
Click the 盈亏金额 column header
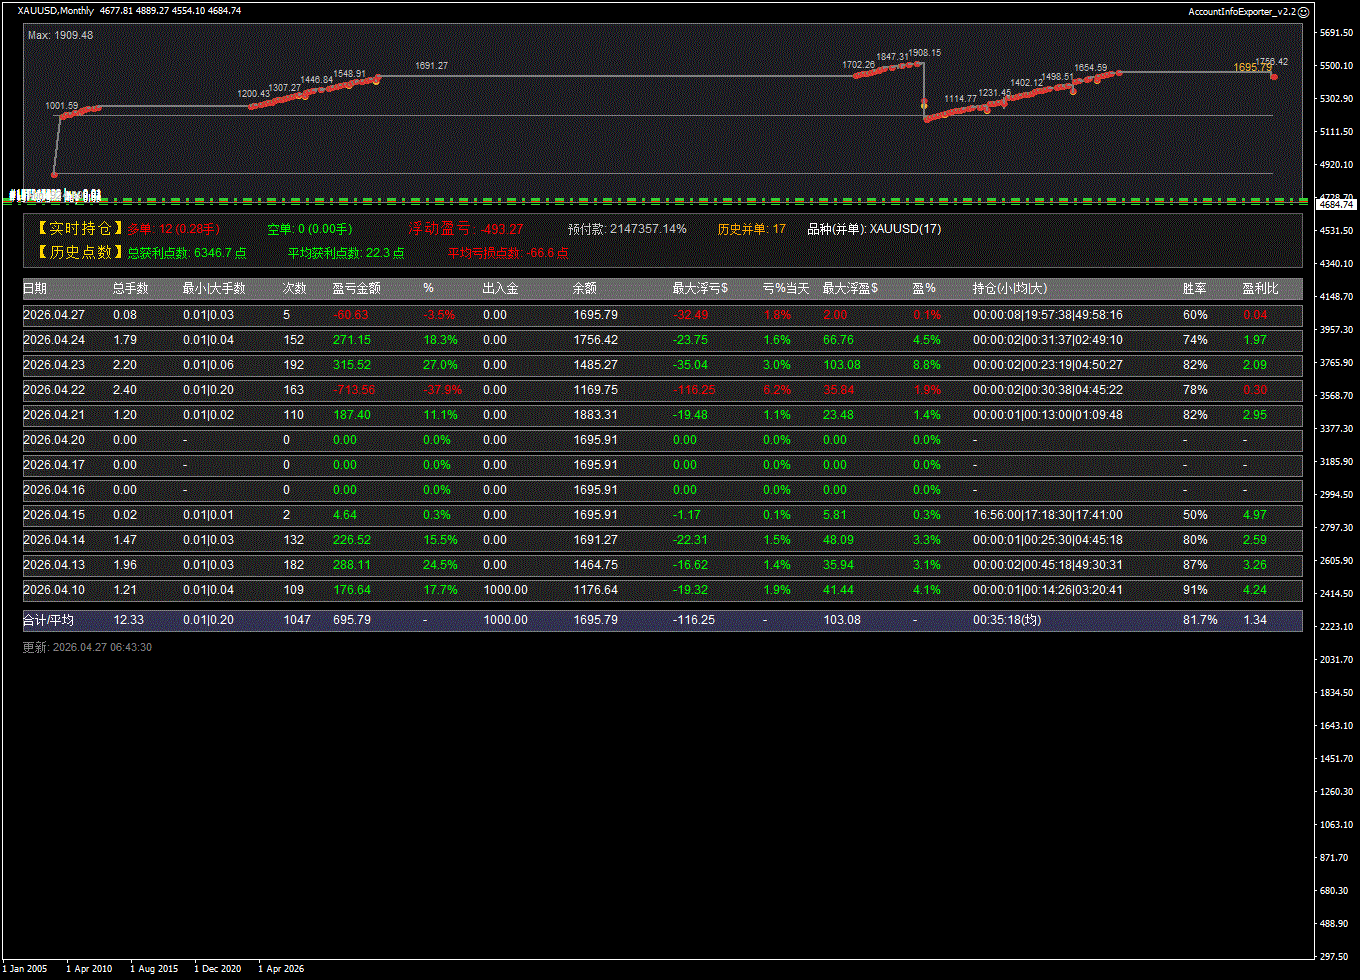click(x=356, y=289)
